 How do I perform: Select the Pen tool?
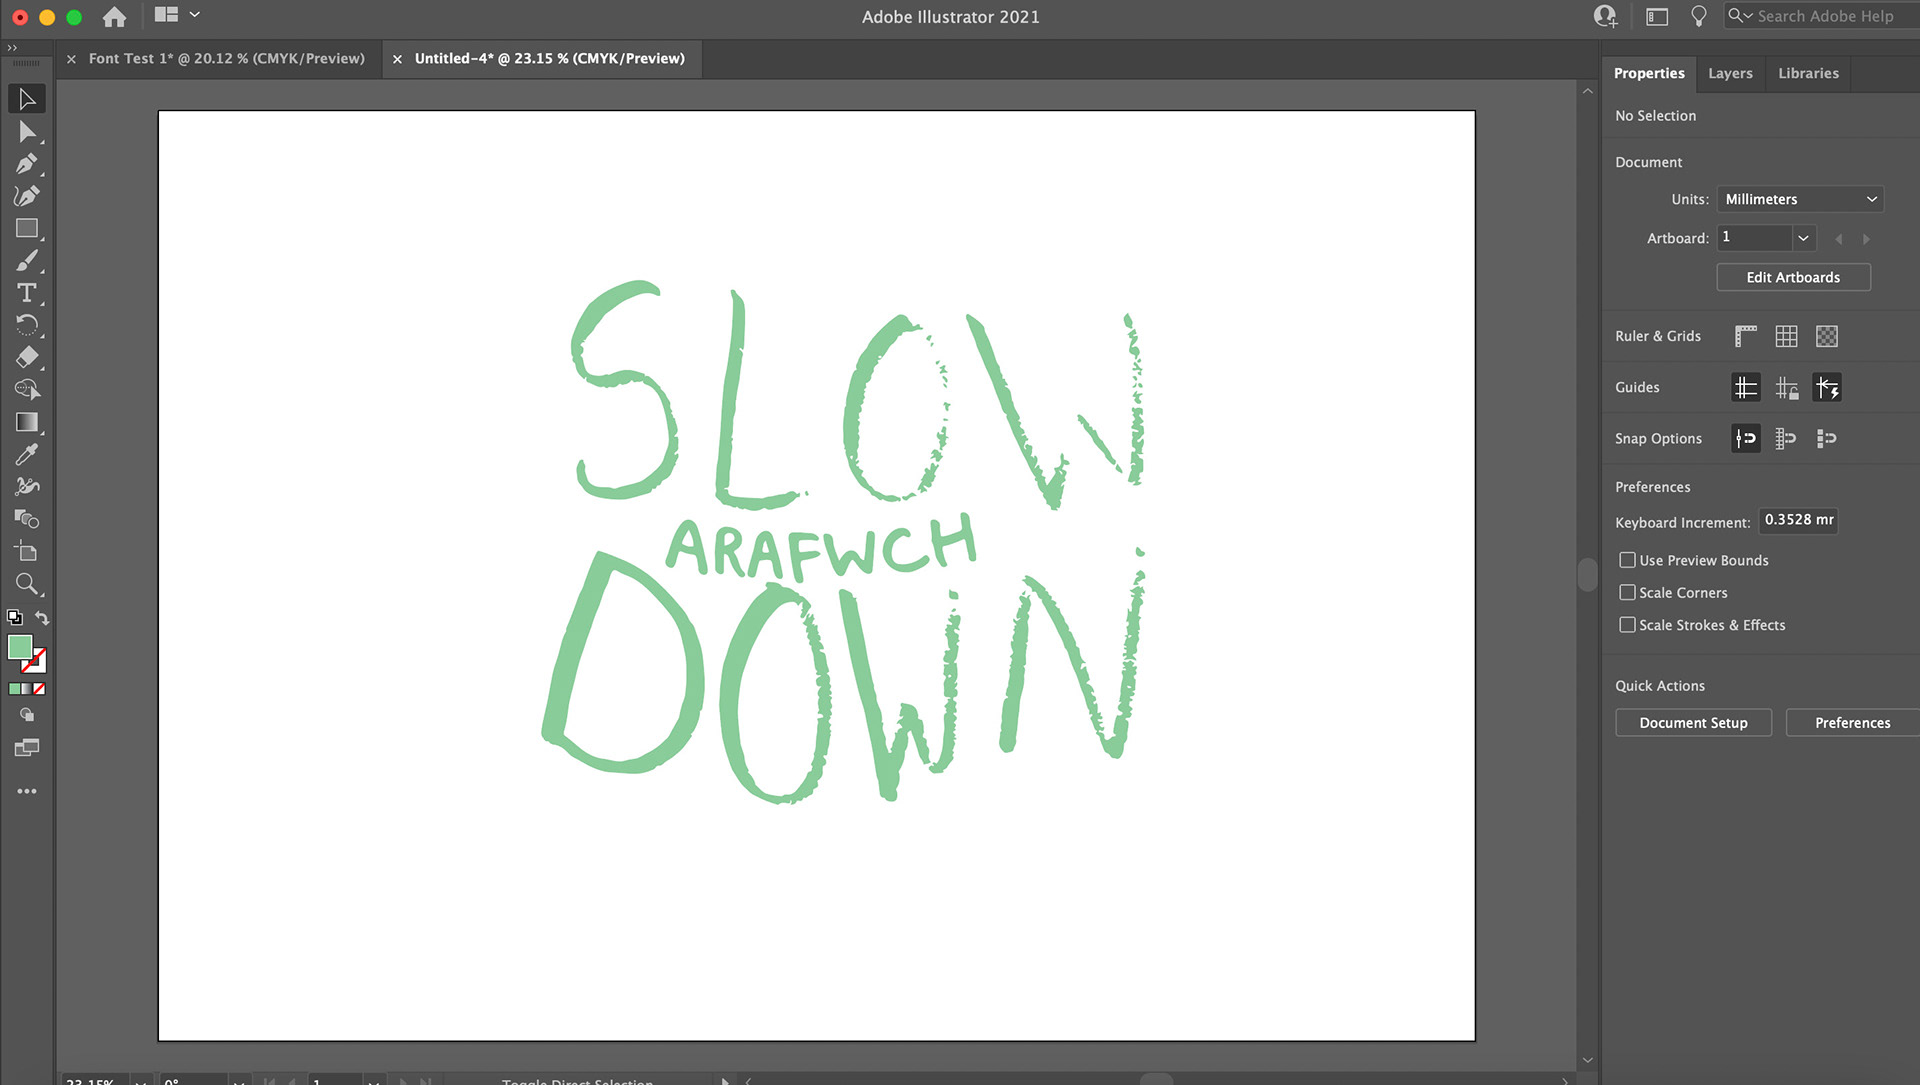coord(27,163)
